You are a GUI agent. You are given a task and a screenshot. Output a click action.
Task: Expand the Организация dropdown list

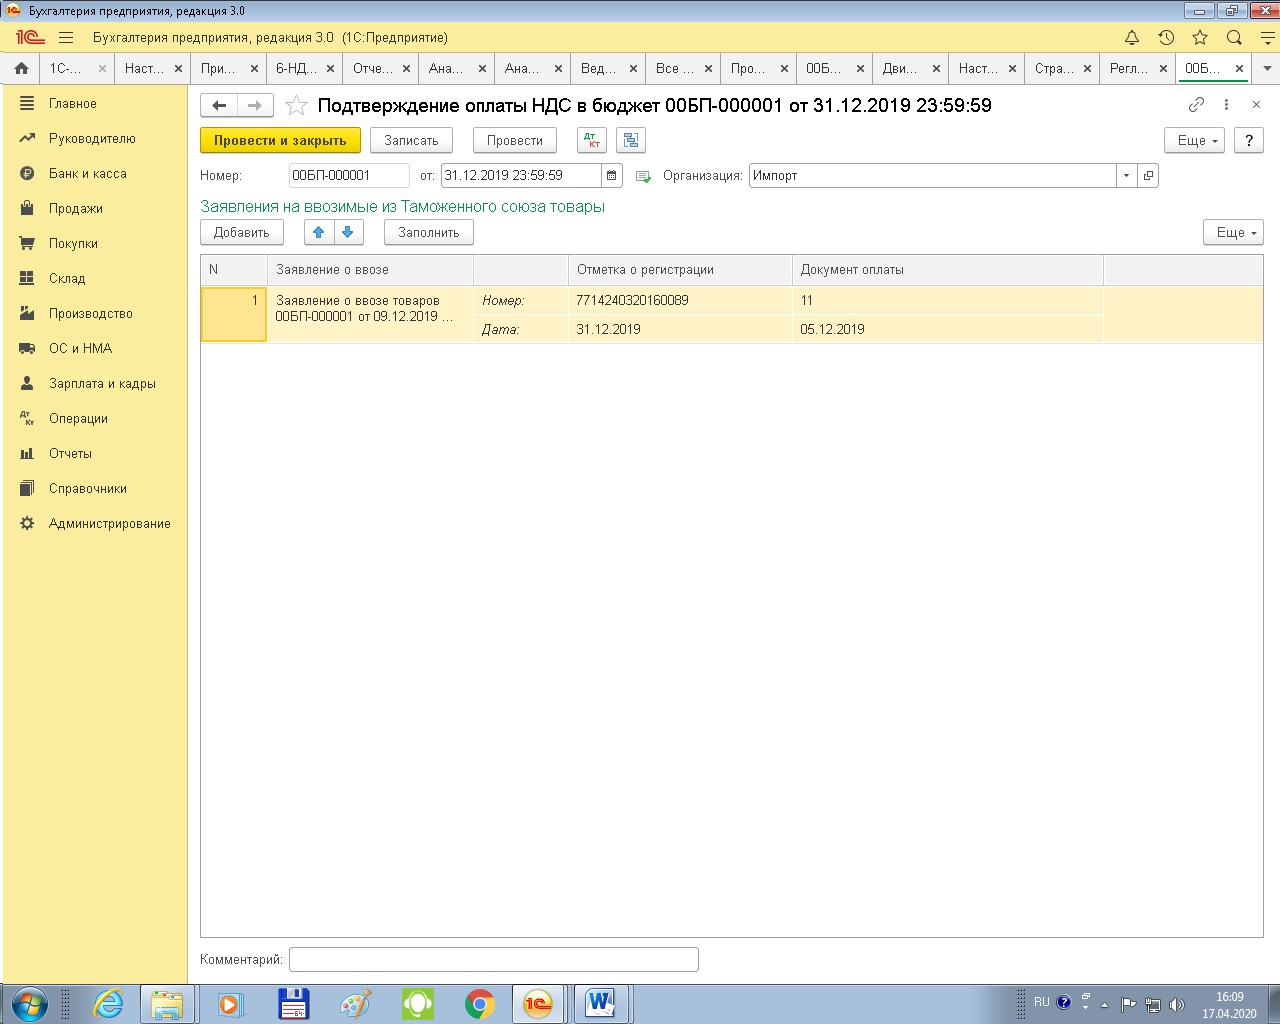click(x=1126, y=176)
